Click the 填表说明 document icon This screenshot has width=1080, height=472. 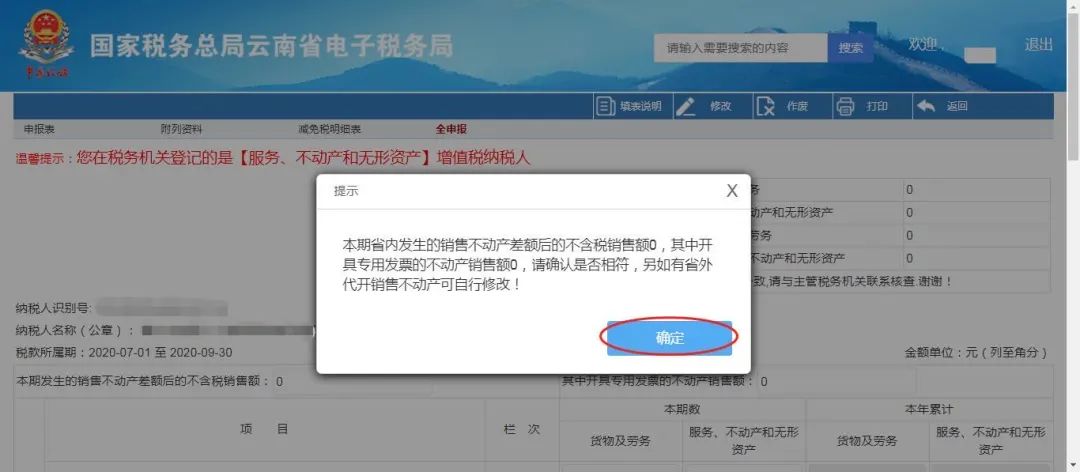click(605, 106)
